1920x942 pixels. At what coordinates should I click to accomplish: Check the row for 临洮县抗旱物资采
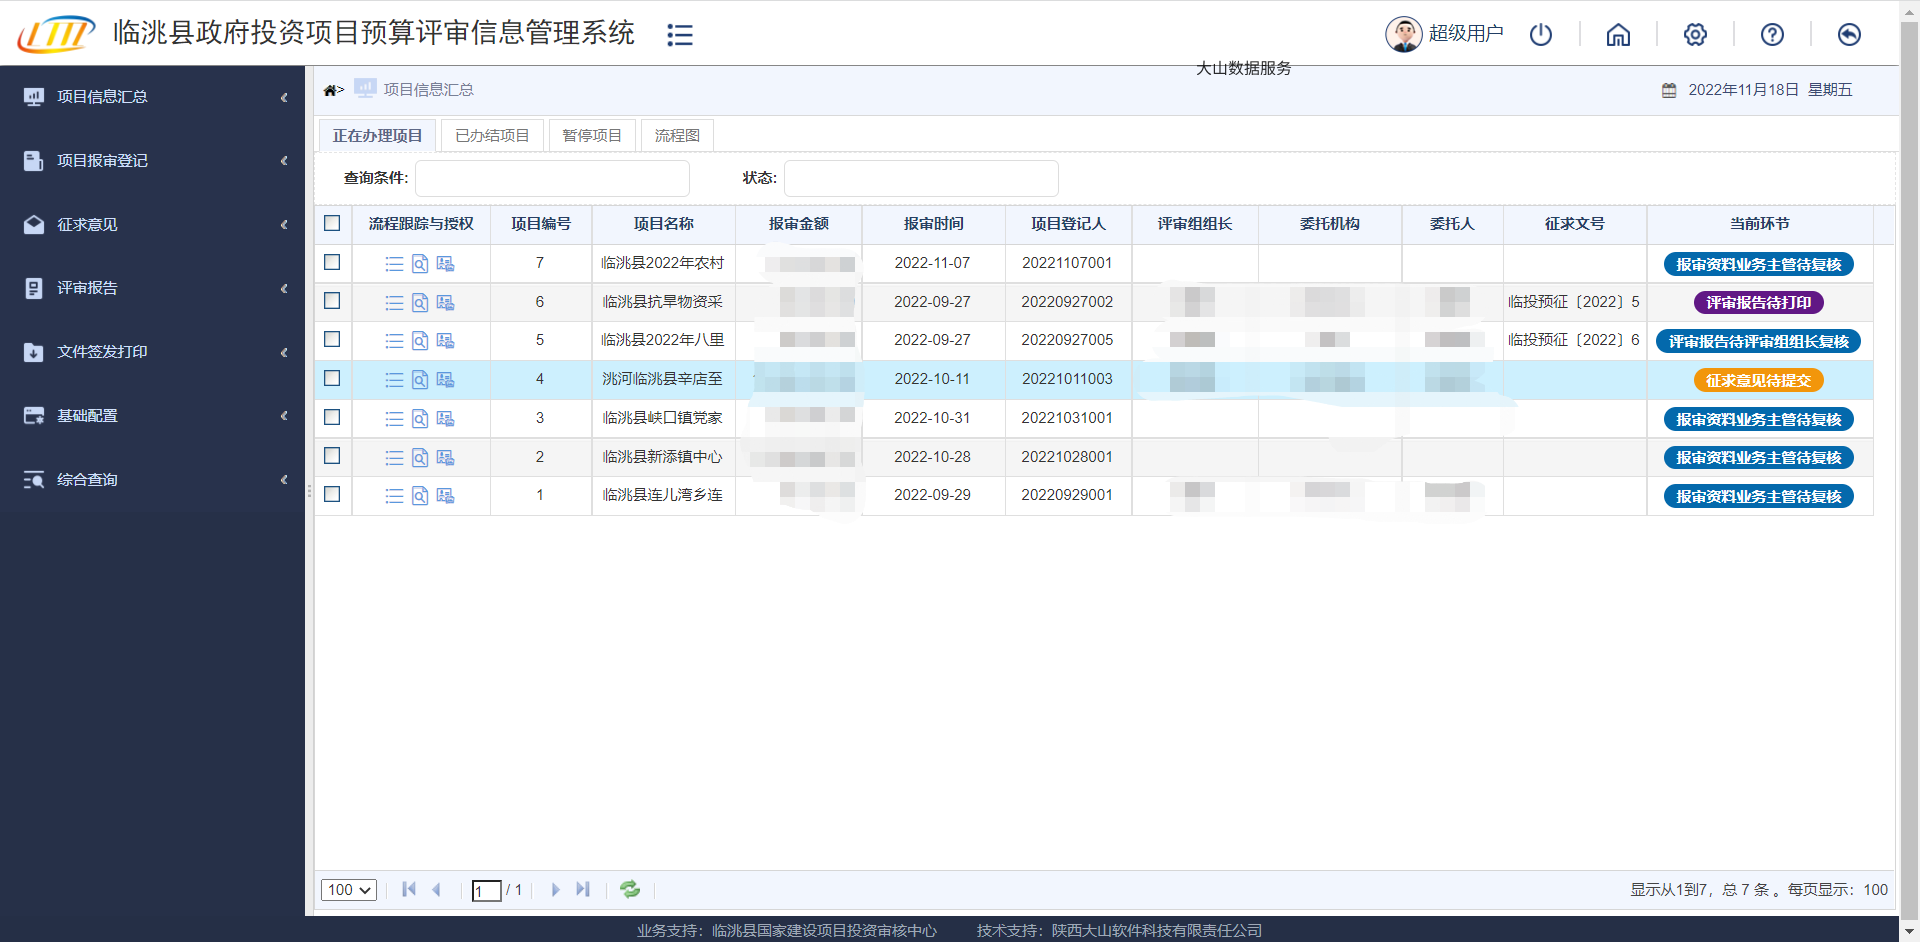tap(332, 301)
